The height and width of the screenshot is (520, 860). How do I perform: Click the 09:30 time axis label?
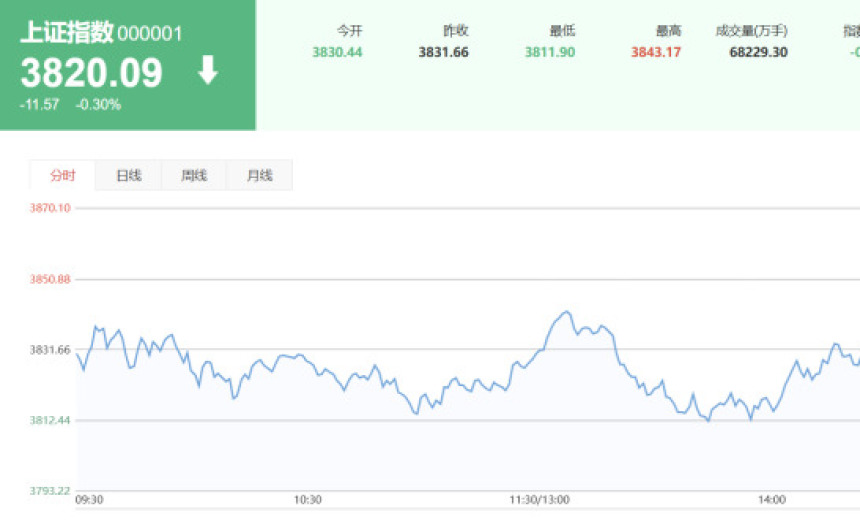click(89, 500)
